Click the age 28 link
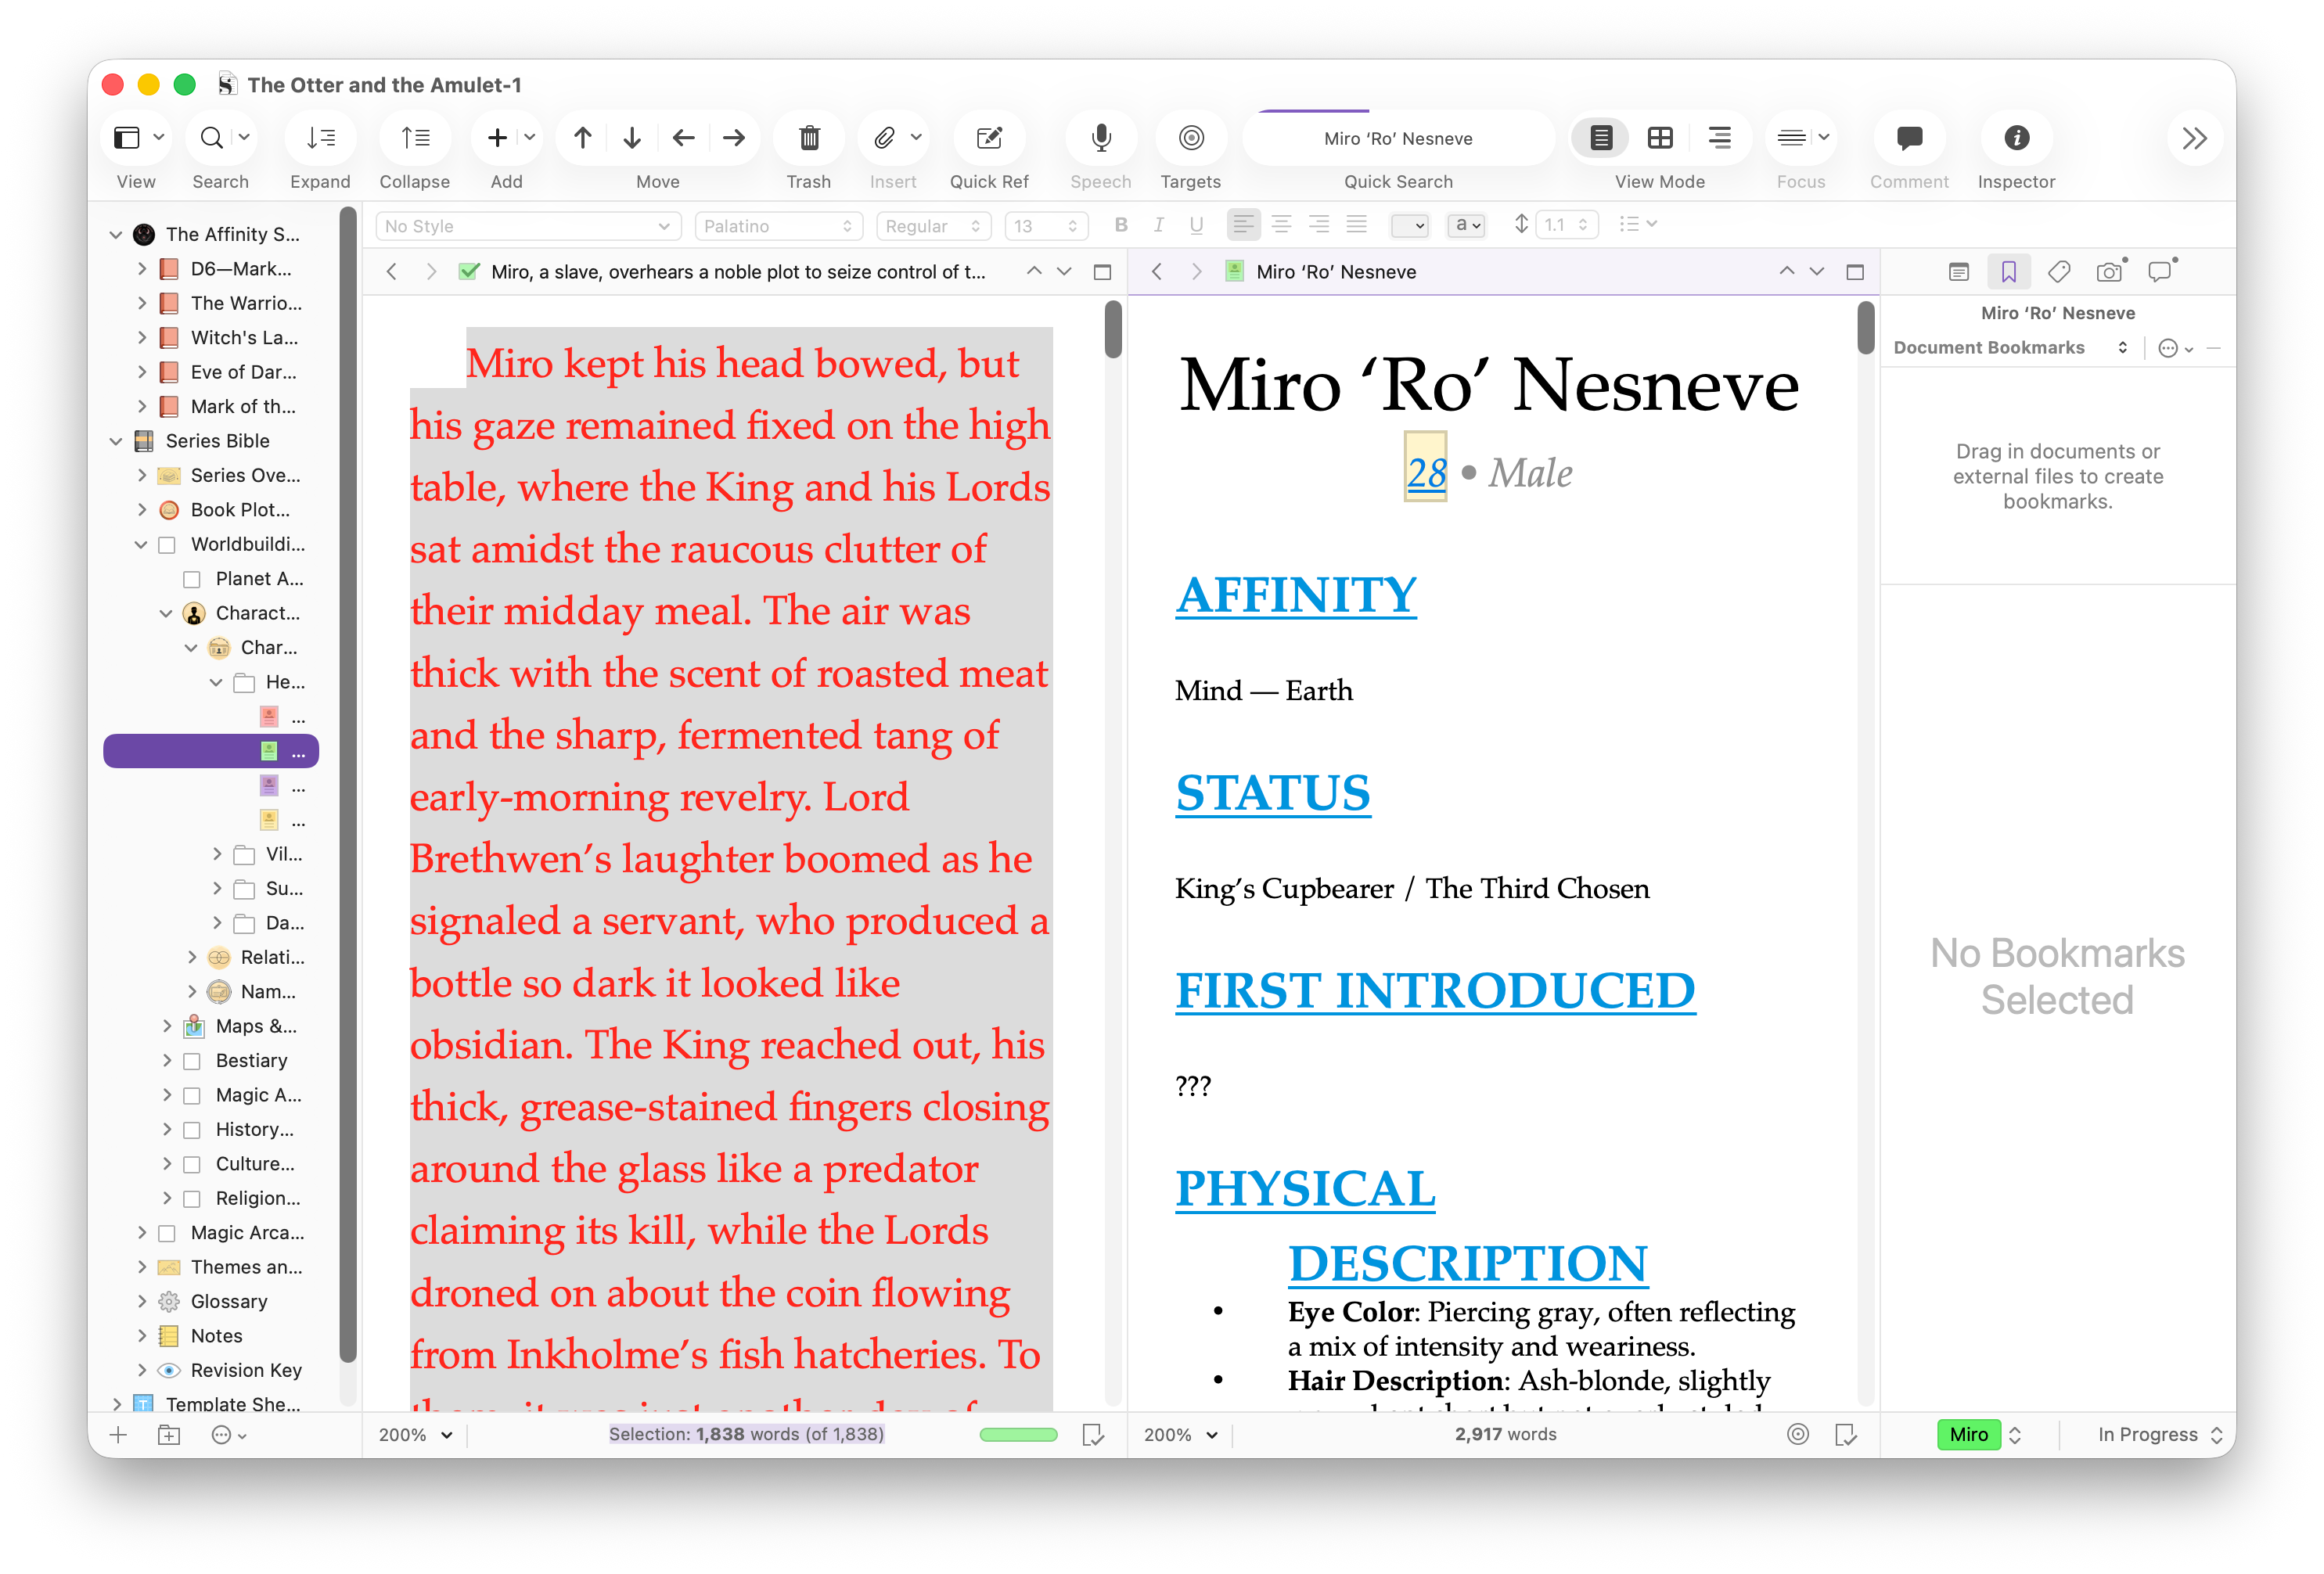Image resolution: width=2324 pixels, height=1574 pixels. [1426, 473]
